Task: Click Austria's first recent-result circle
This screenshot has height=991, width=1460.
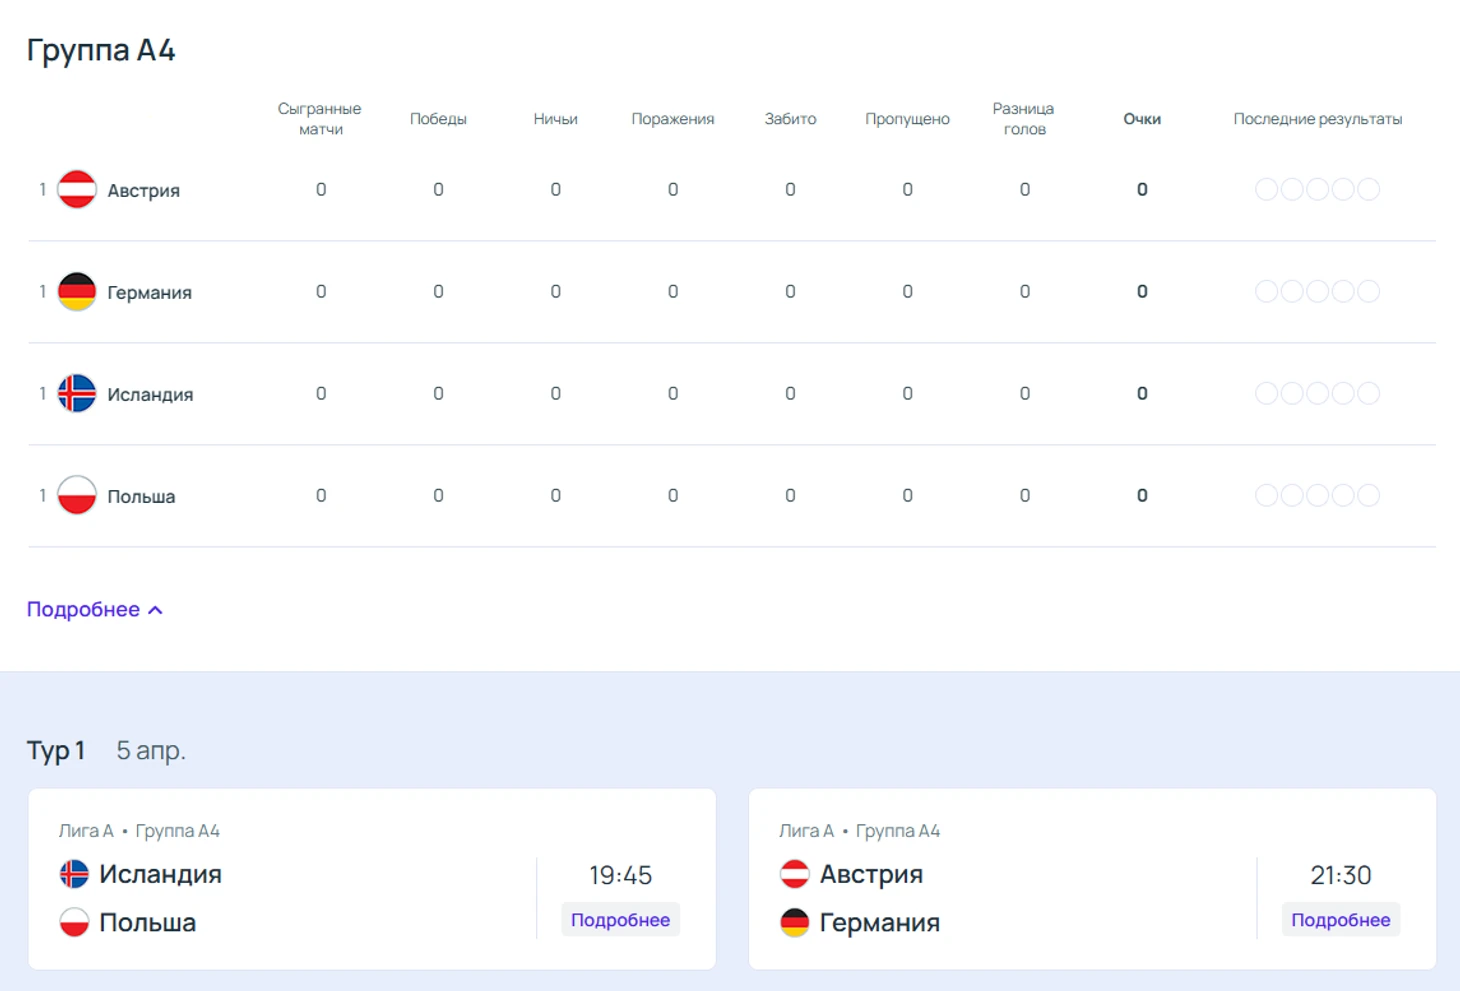Action: tap(1266, 190)
